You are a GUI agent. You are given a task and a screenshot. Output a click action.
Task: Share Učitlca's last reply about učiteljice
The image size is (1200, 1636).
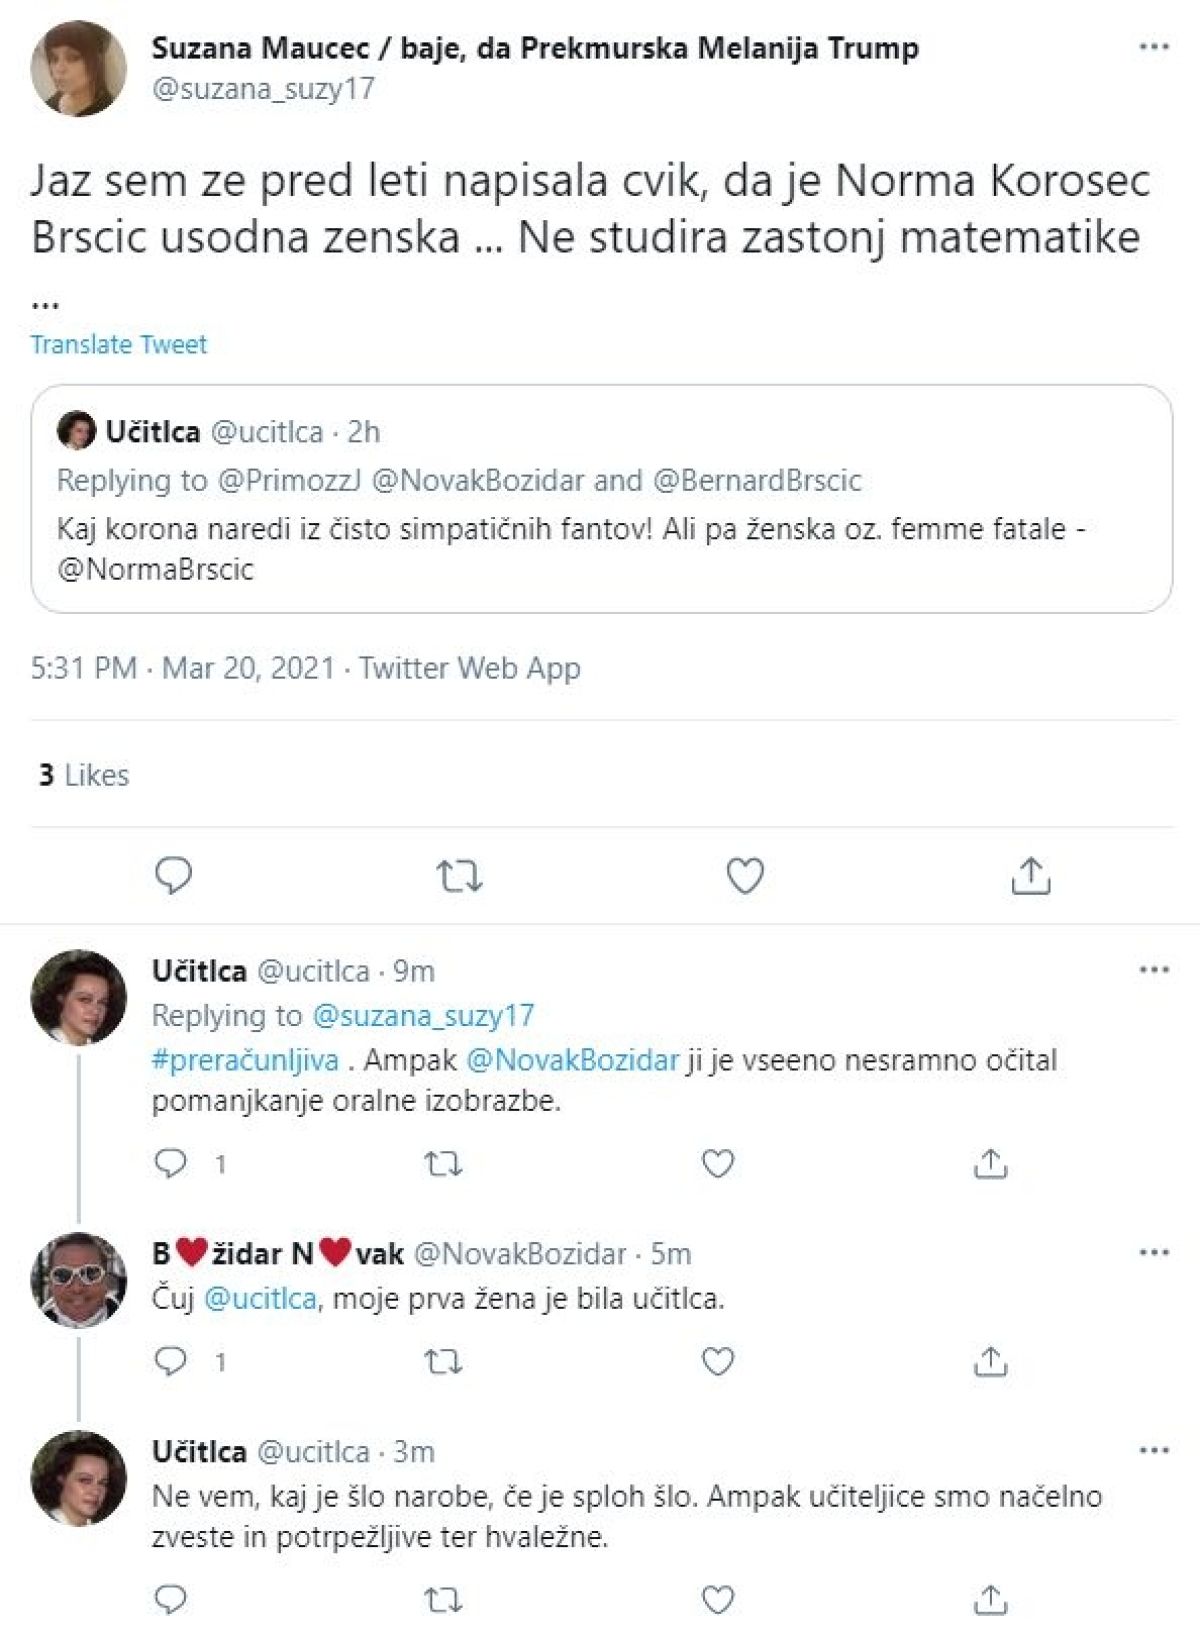pos(990,1597)
